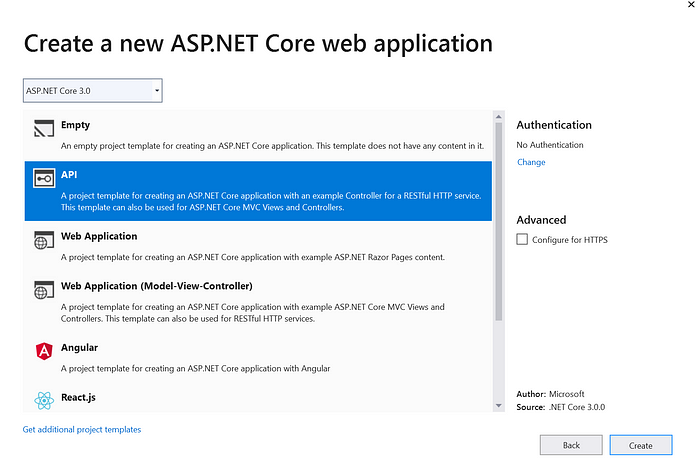Select the Empty template icon
This screenshot has height=460, width=700.
[44, 128]
